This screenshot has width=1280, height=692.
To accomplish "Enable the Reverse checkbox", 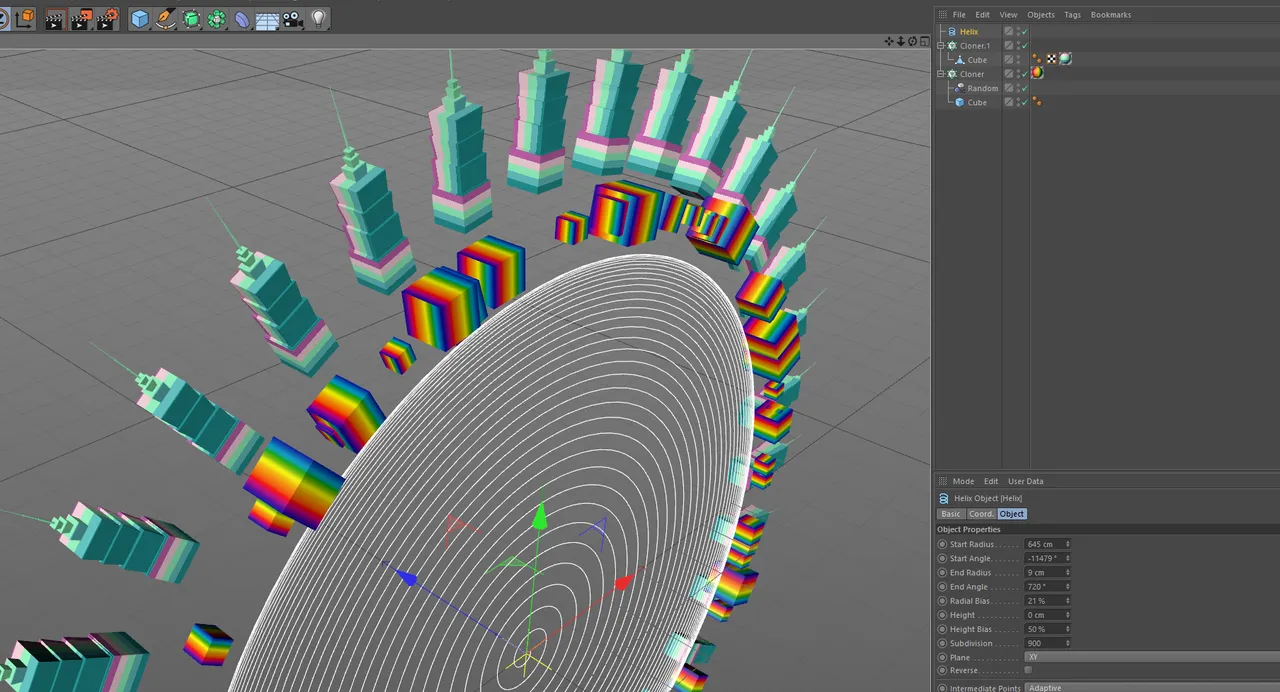I will point(1029,670).
